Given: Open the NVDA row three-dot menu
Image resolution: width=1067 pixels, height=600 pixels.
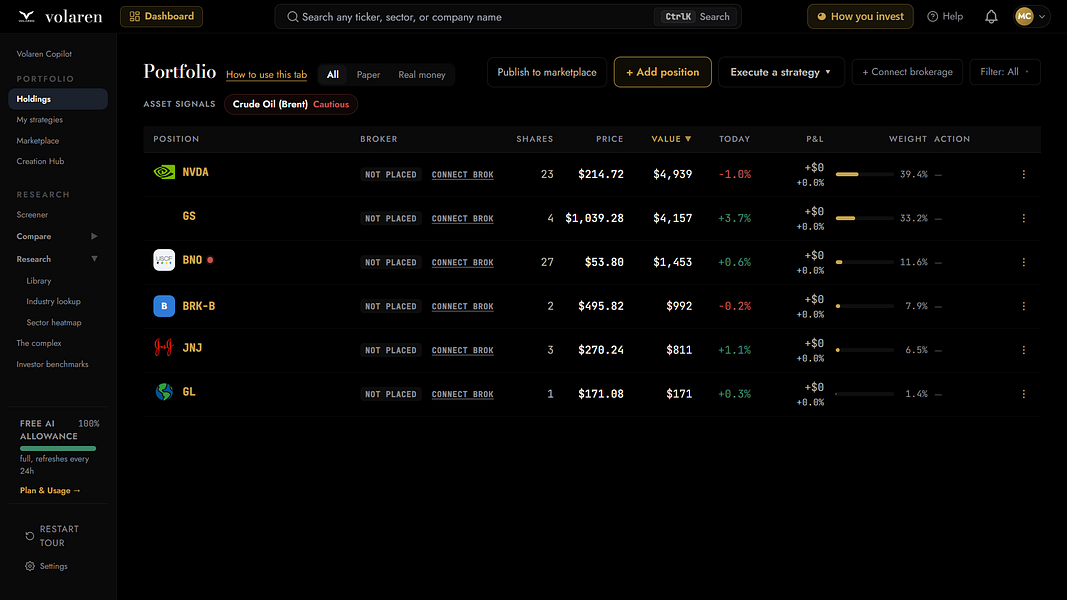Looking at the screenshot, I should [1023, 175].
